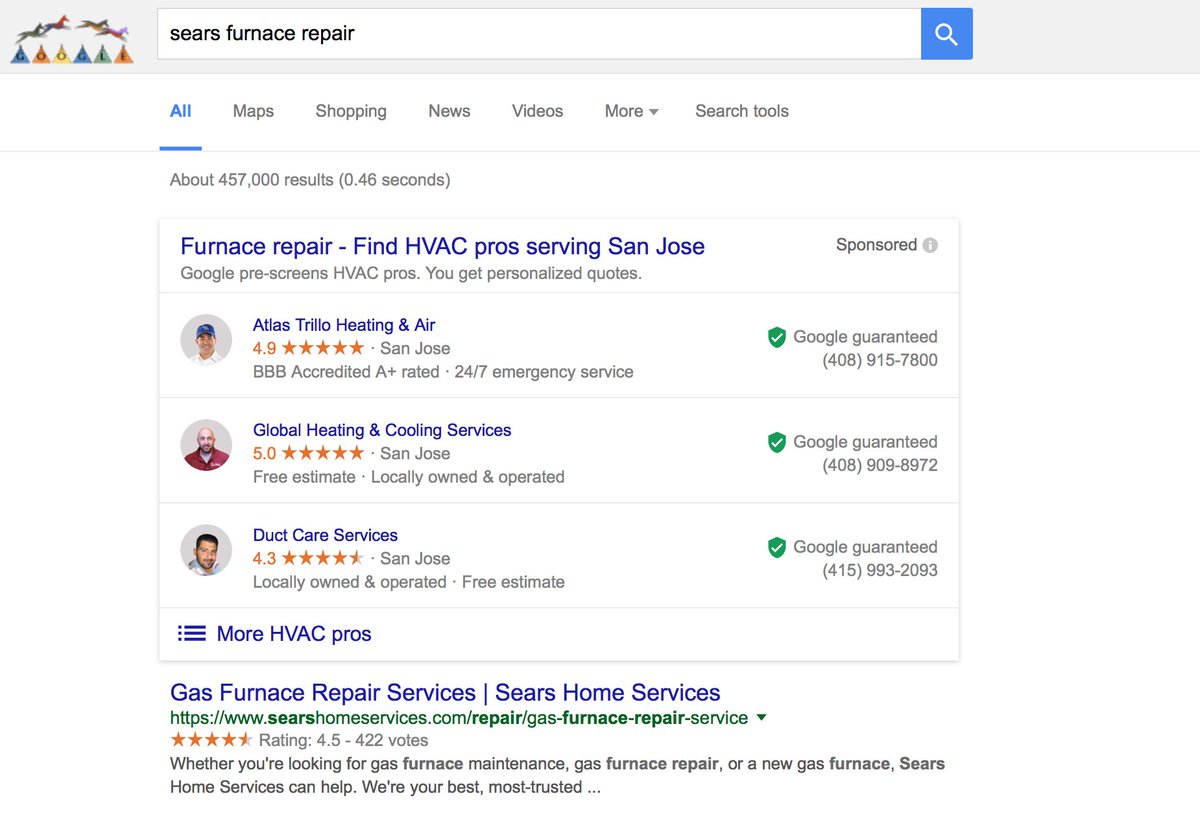Click More HVAC pros
The height and width of the screenshot is (820, 1200).
pos(293,633)
